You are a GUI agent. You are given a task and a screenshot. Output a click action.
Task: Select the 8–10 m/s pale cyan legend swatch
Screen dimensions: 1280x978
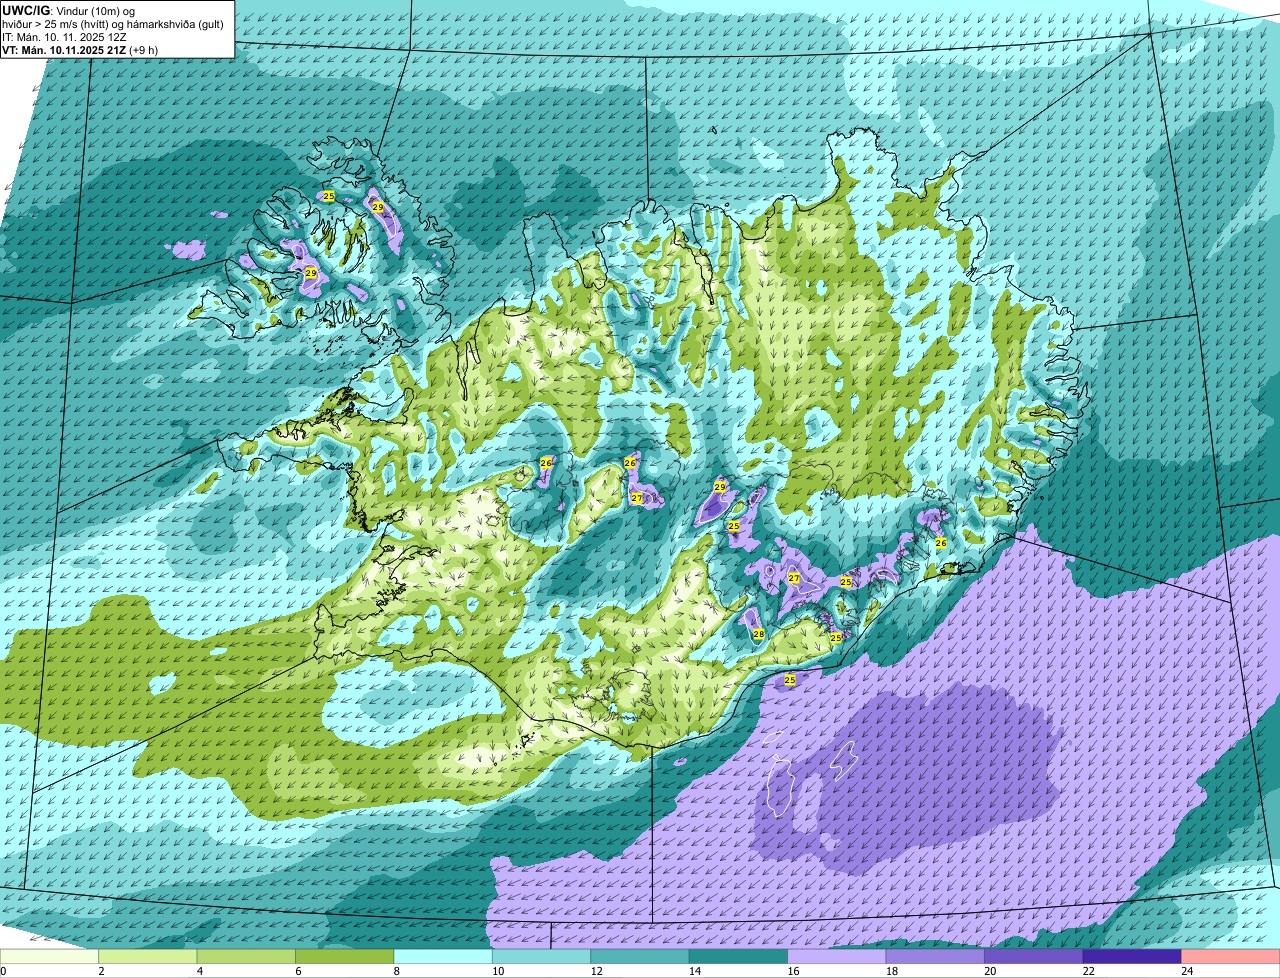click(443, 956)
